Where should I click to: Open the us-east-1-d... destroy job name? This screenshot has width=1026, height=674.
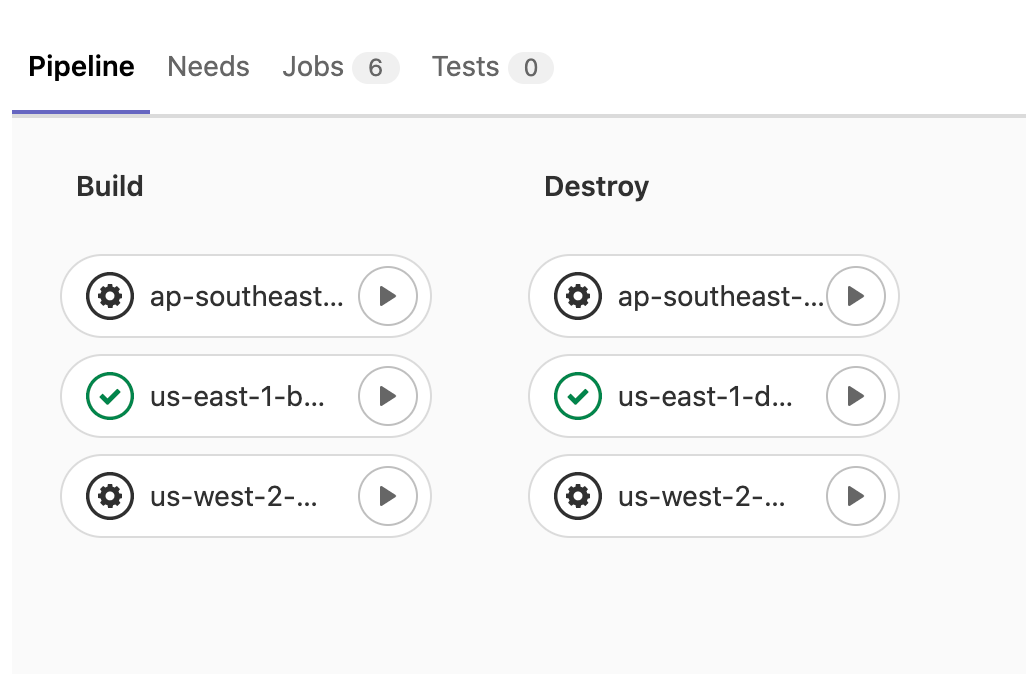pyautogui.click(x=705, y=396)
